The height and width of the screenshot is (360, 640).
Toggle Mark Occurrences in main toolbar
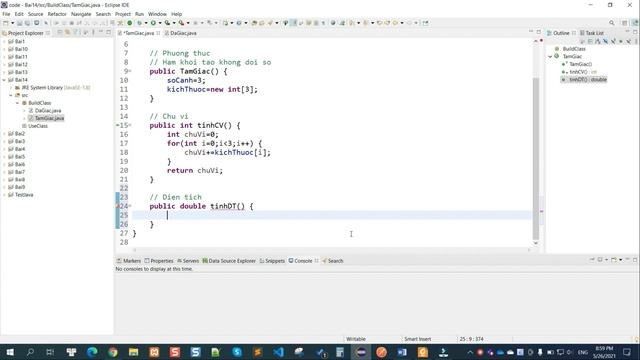click(293, 23)
